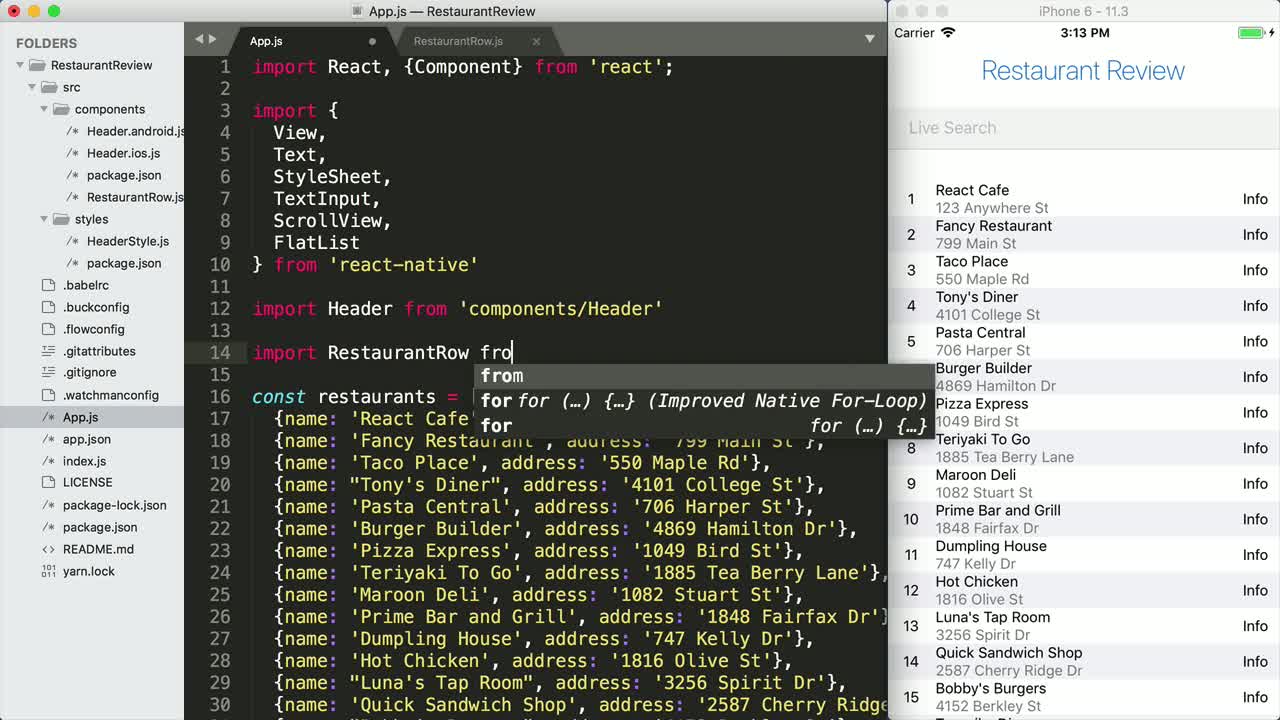Click the back navigation arrow in editor toolbar
This screenshot has width=1280, height=720.
click(198, 39)
